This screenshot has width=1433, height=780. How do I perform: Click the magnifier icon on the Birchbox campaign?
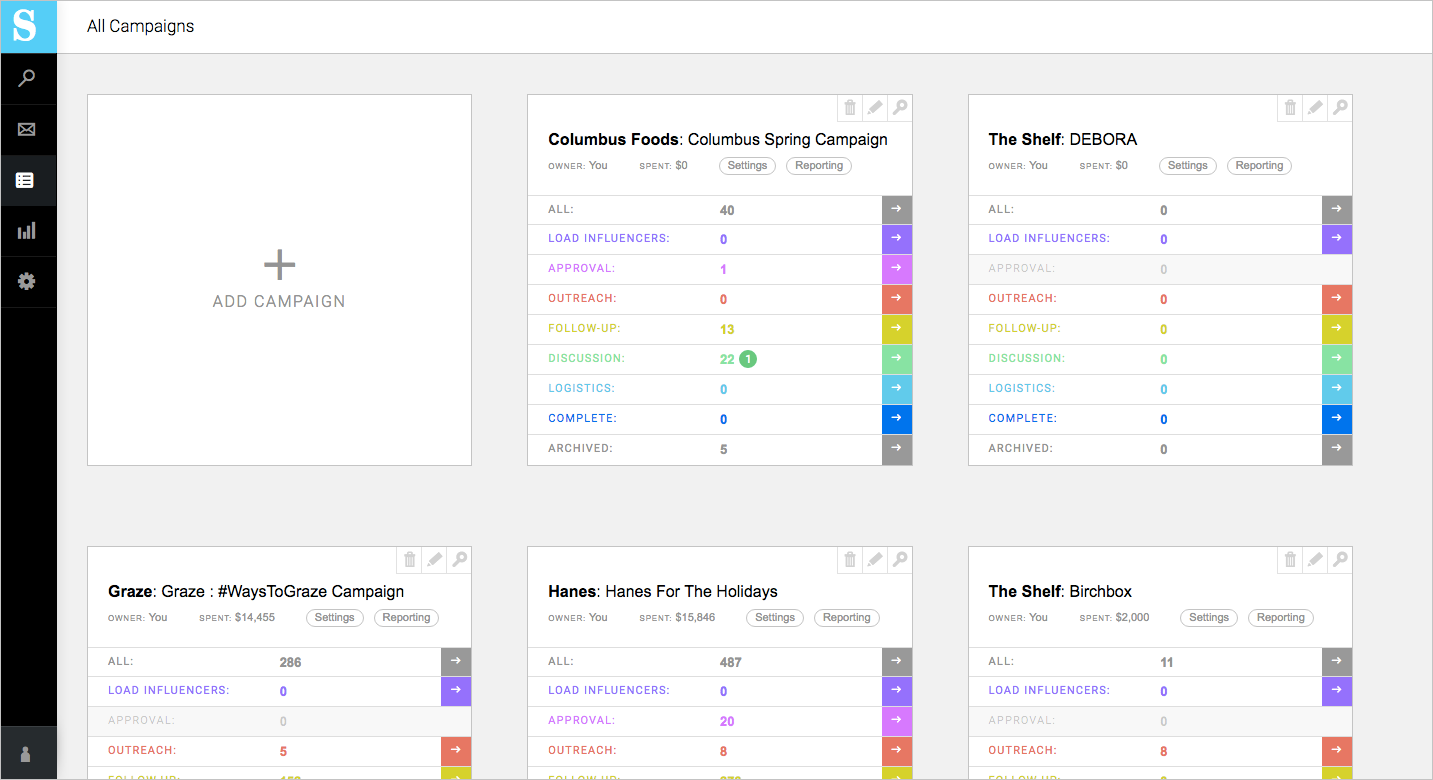(x=1340, y=560)
